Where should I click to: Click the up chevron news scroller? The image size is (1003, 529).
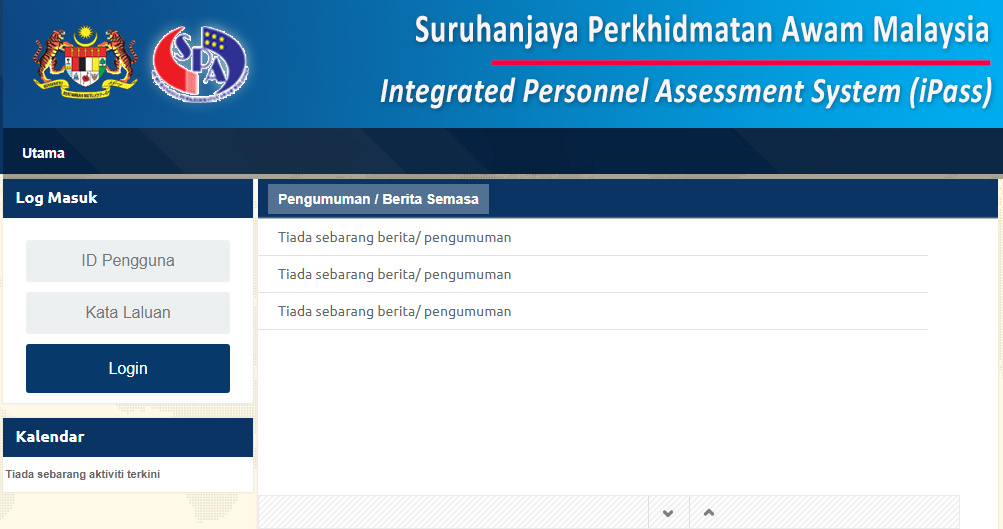709,512
